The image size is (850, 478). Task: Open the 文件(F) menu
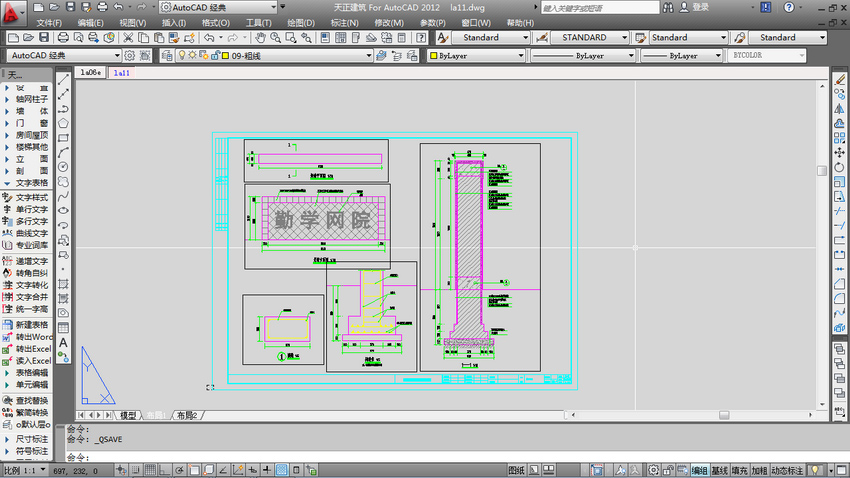49,23
